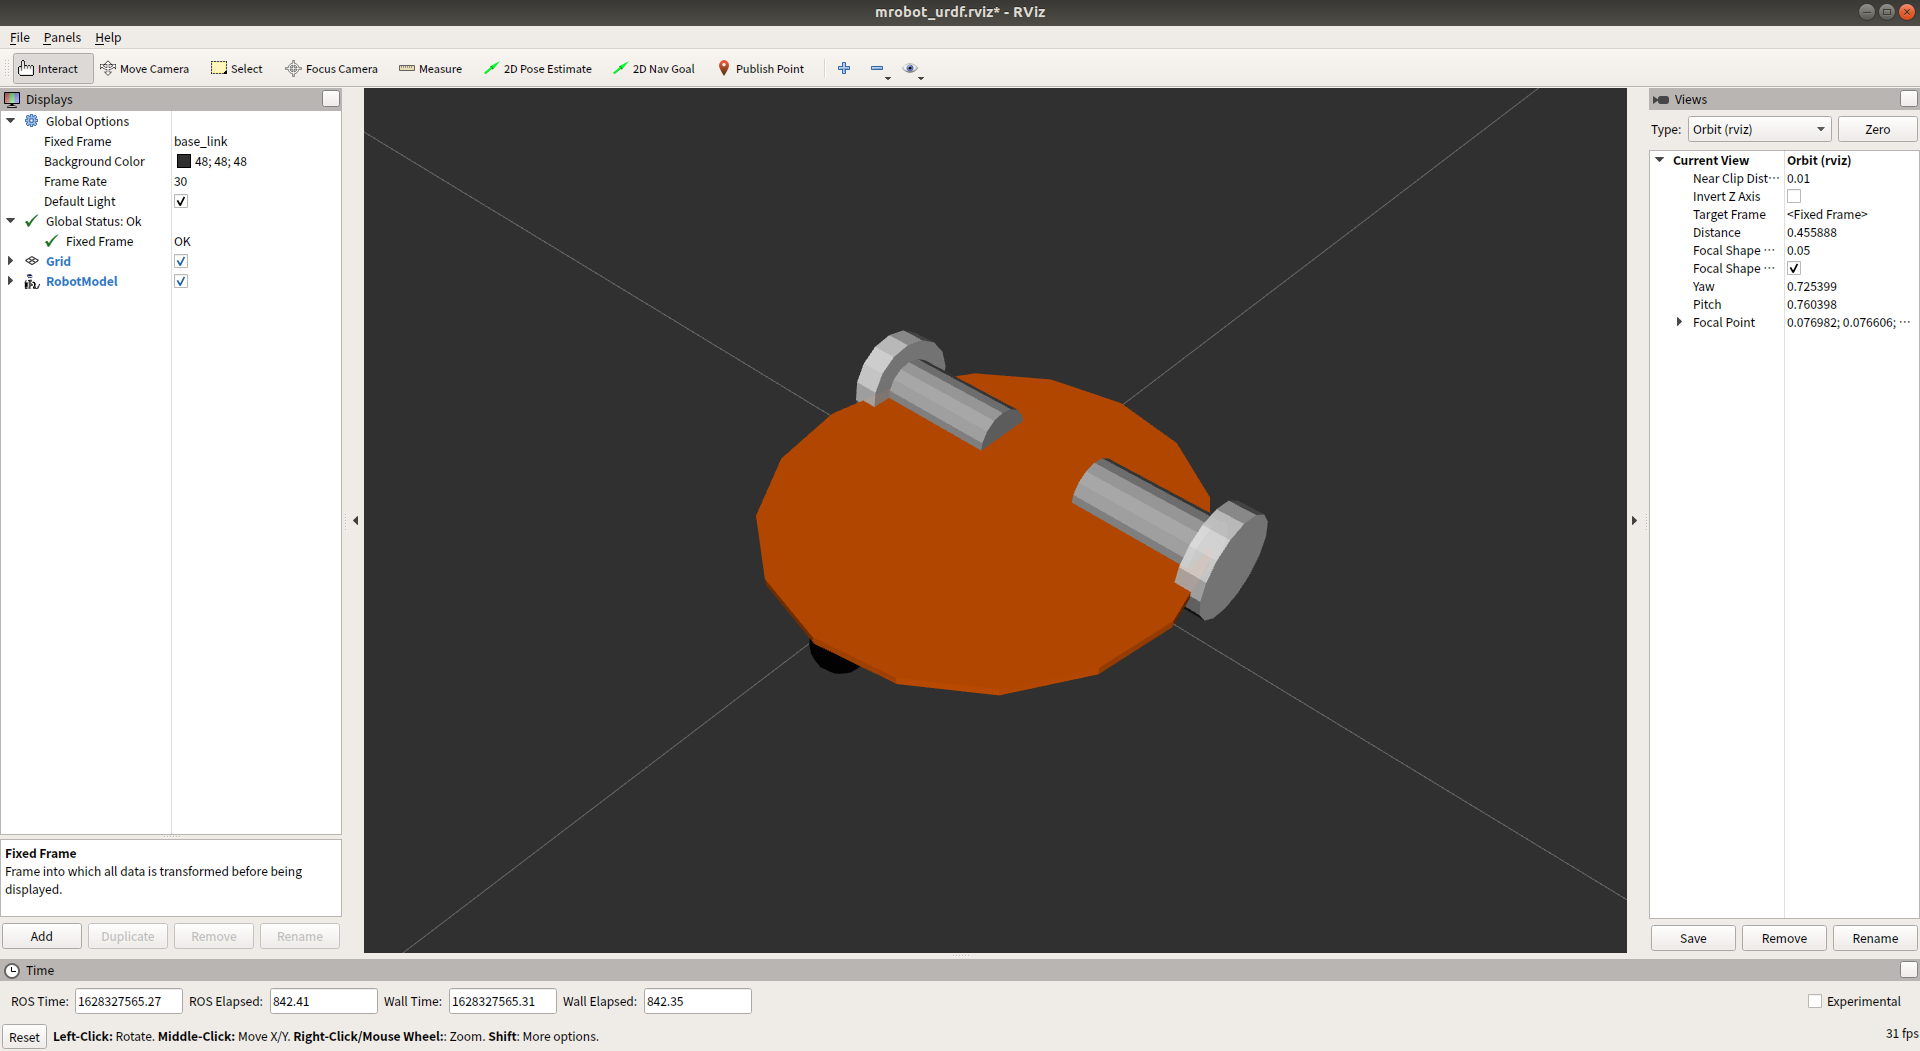Click the Distance value 0.455888
The width and height of the screenshot is (1920, 1051).
pyautogui.click(x=1812, y=232)
